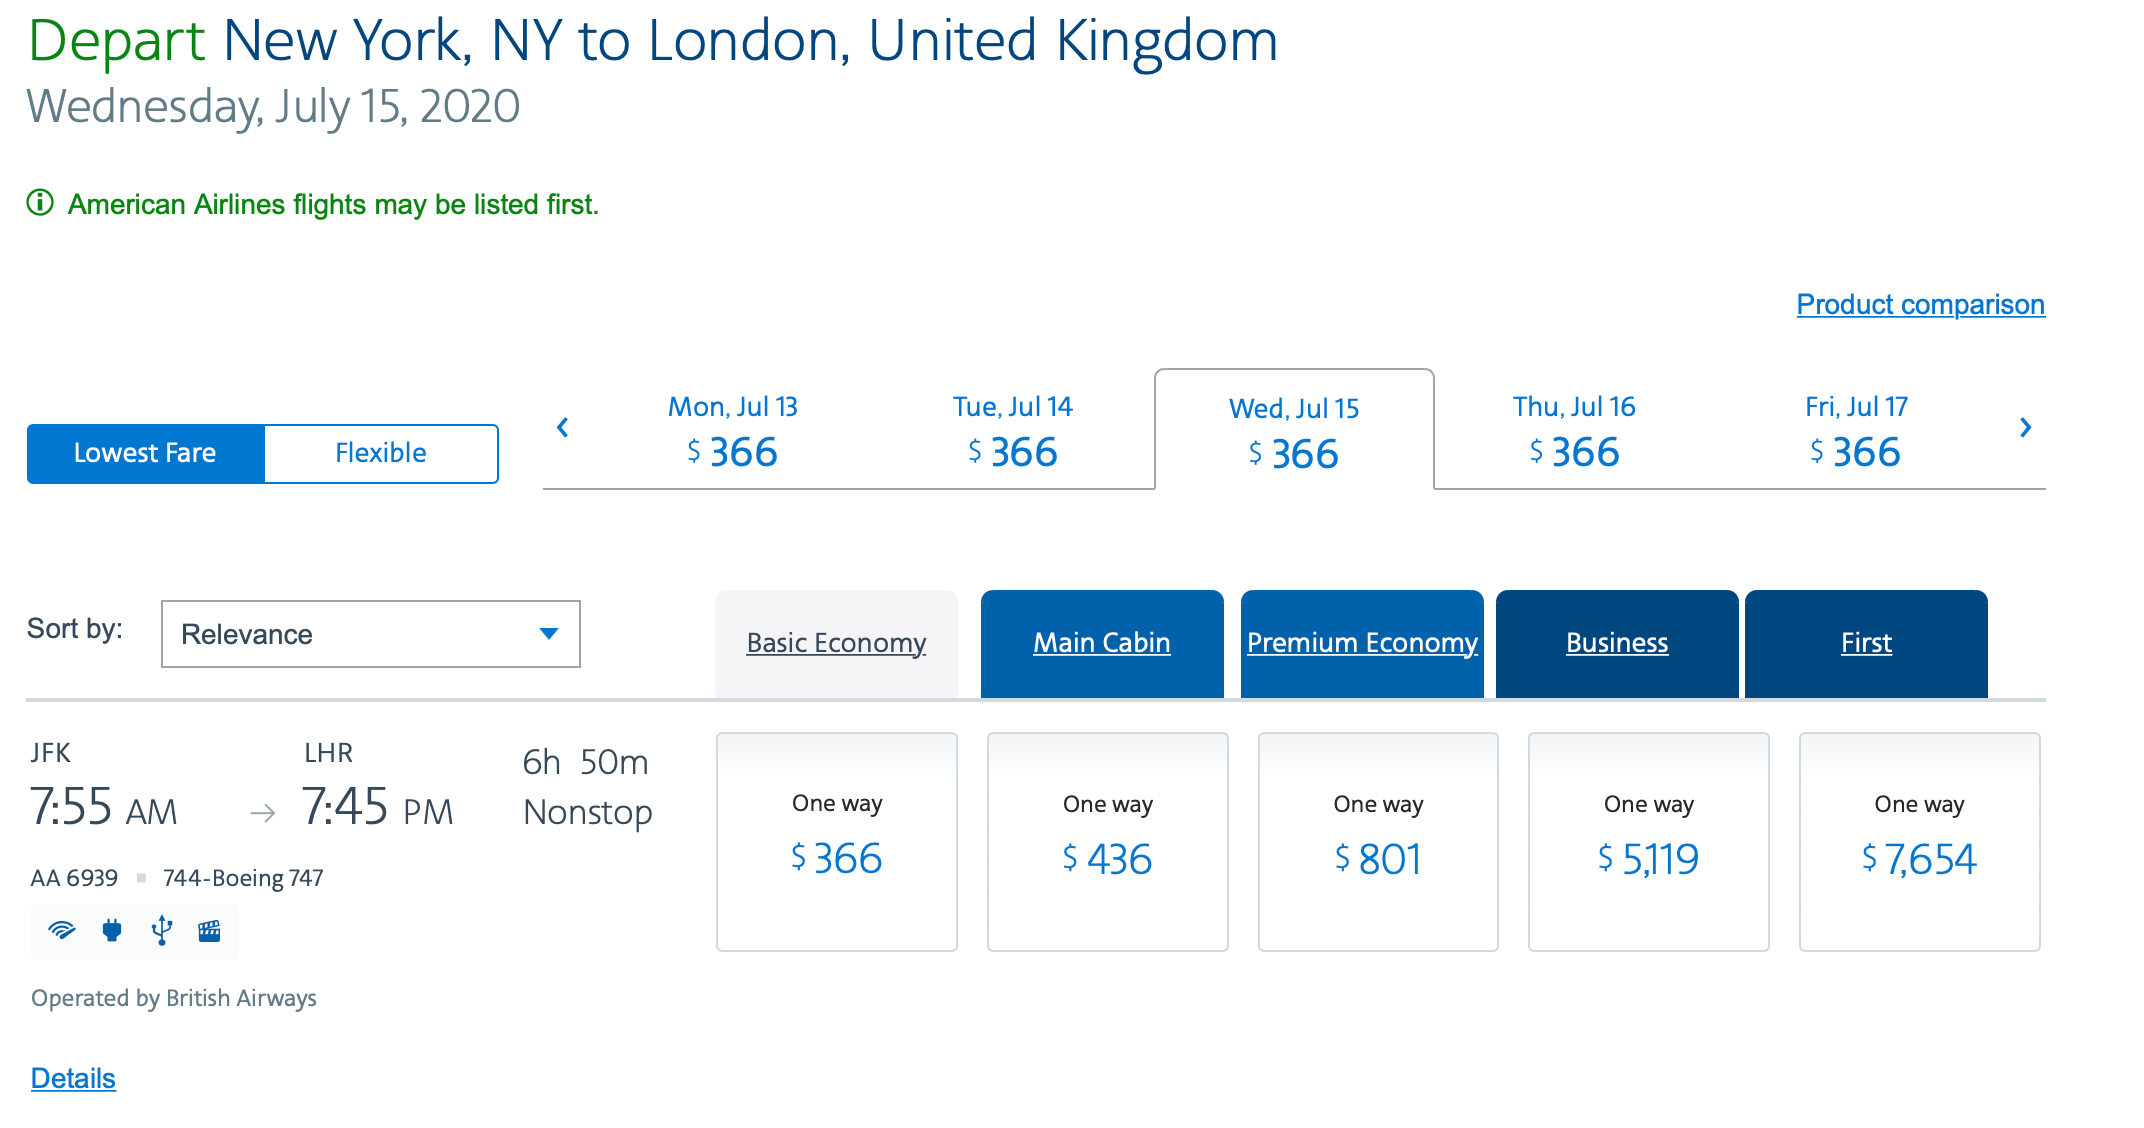Select the $7,654 First class fare
2144x1128 pixels.
[1919, 842]
